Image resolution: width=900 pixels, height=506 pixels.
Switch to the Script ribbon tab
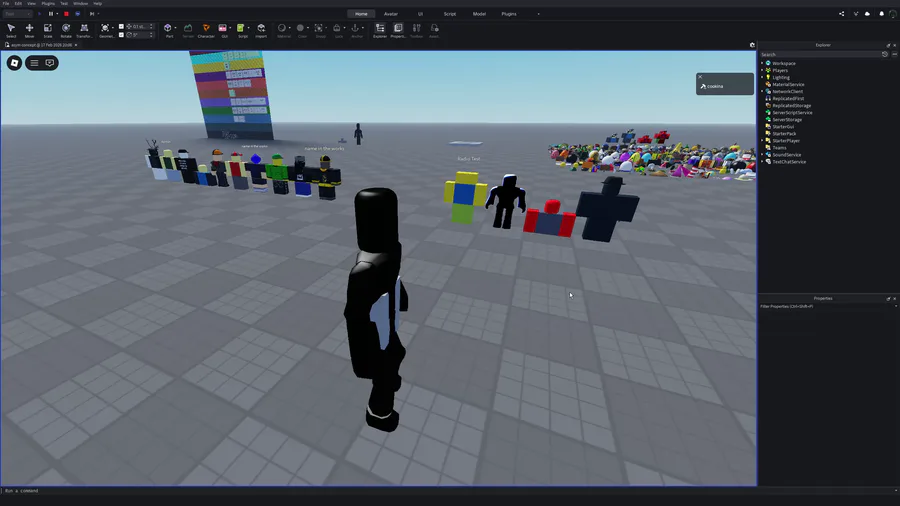coord(450,14)
